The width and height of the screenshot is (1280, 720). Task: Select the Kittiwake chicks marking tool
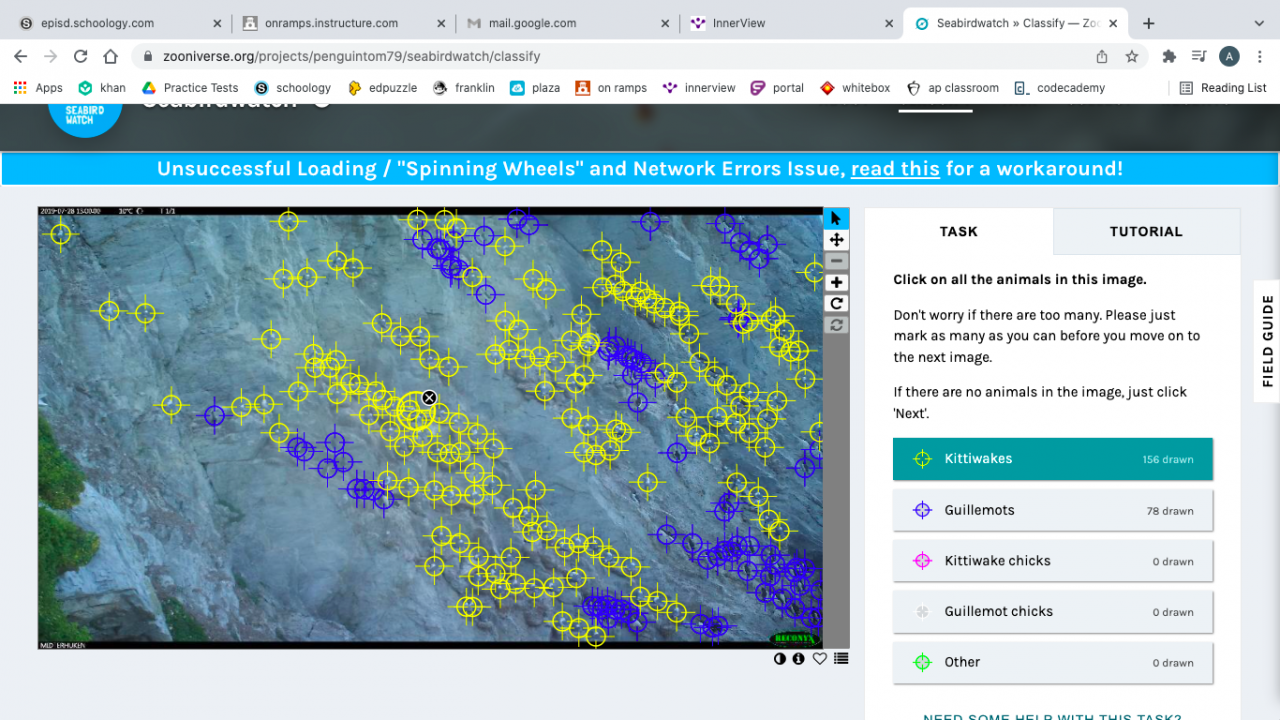click(x=1053, y=561)
